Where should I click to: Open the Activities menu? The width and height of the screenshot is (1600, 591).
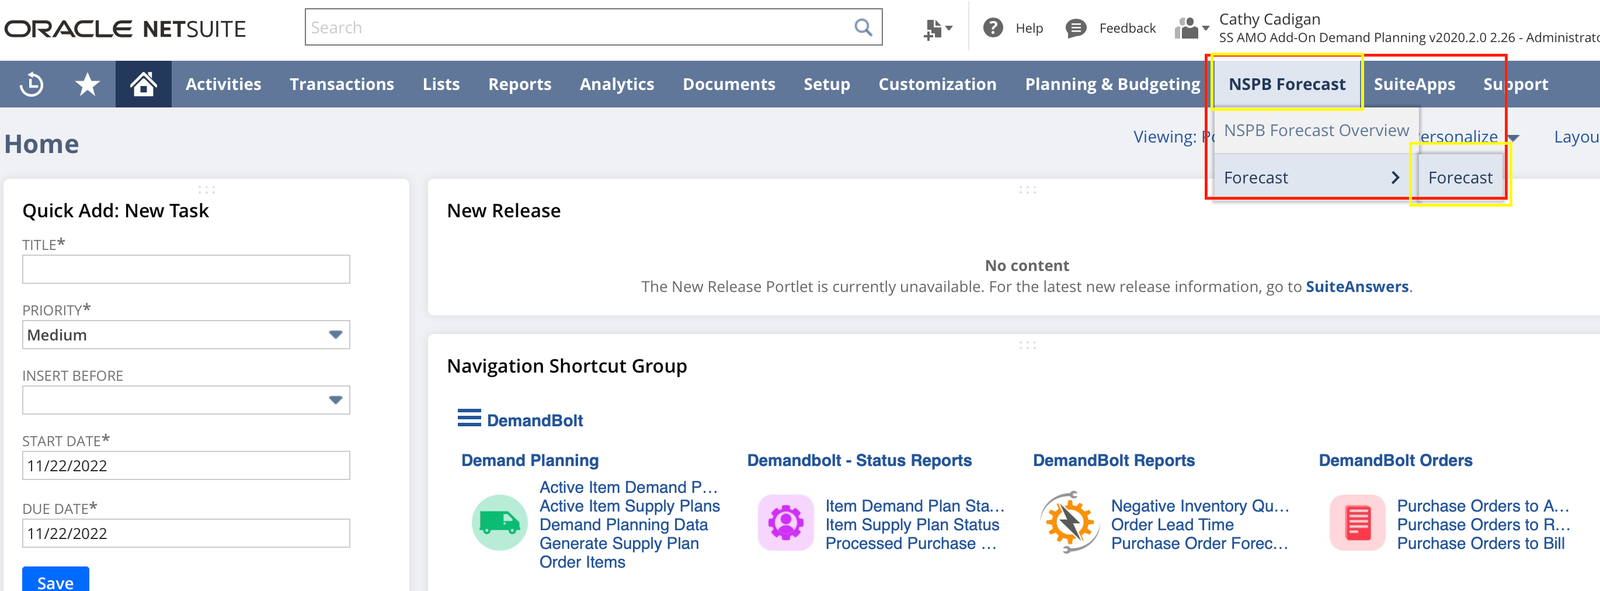(223, 84)
